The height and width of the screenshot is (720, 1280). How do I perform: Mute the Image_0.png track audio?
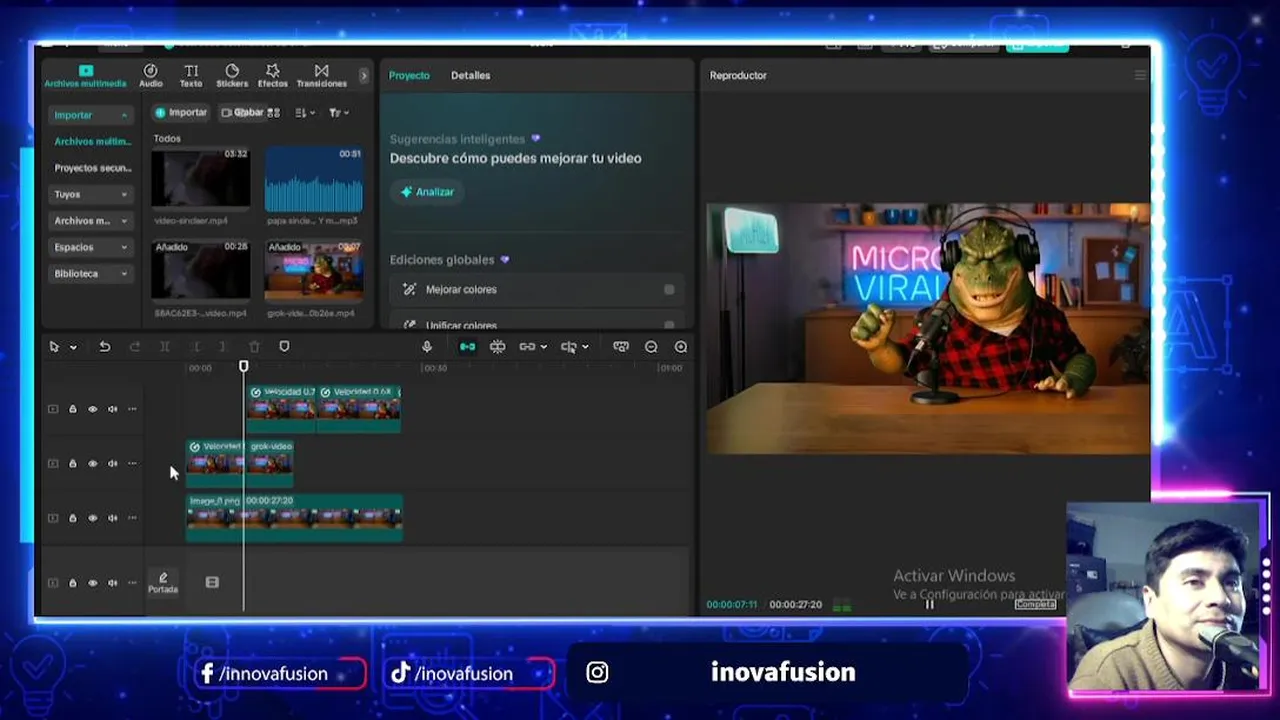pyautogui.click(x=112, y=518)
